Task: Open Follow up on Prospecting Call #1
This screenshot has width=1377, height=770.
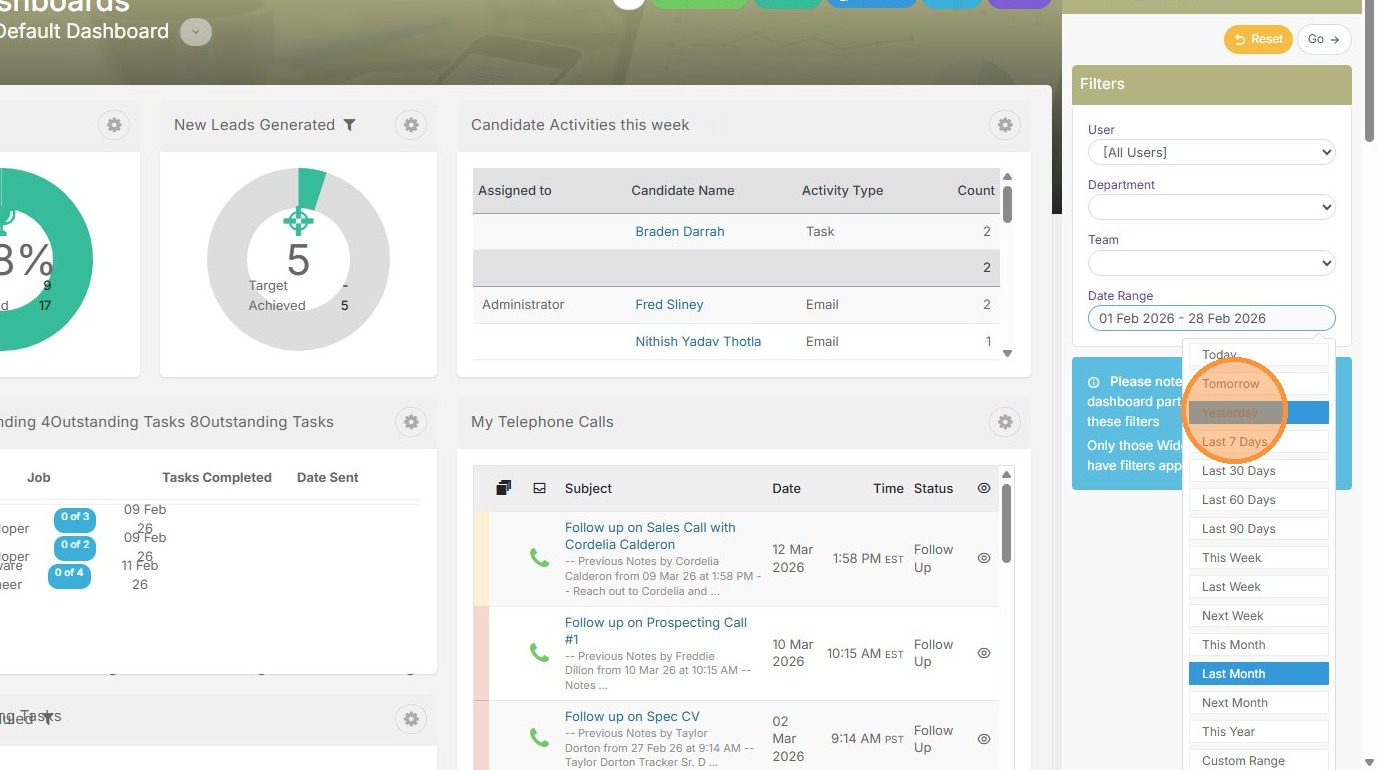Action: (656, 631)
